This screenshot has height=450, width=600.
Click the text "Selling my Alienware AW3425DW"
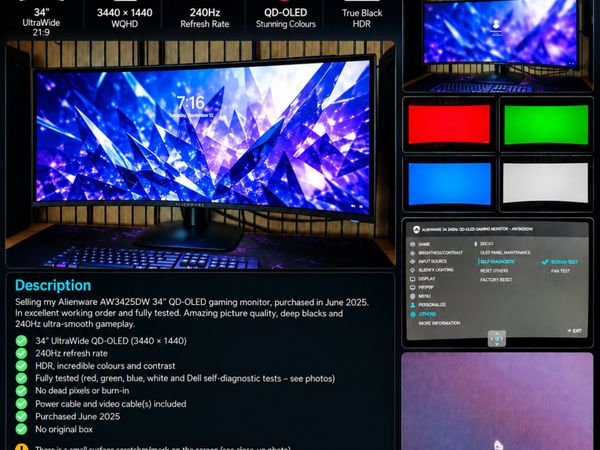pyautogui.click(x=82, y=302)
